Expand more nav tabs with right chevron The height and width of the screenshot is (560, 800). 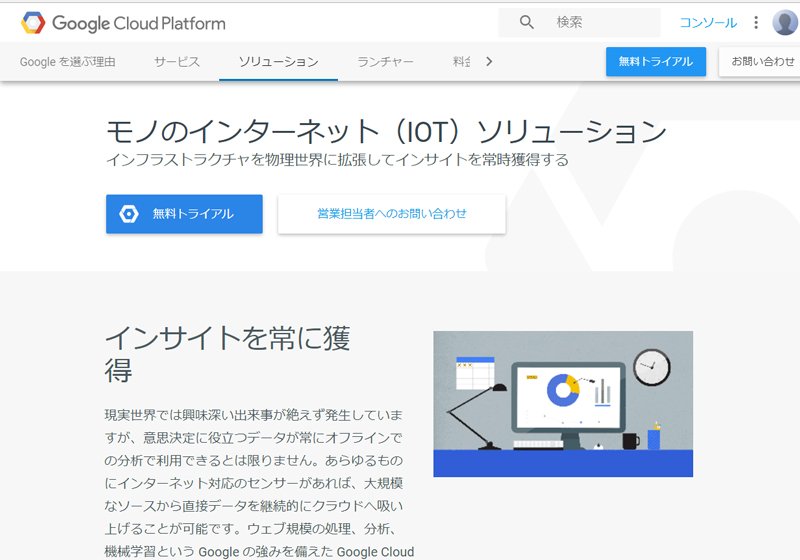click(x=489, y=62)
